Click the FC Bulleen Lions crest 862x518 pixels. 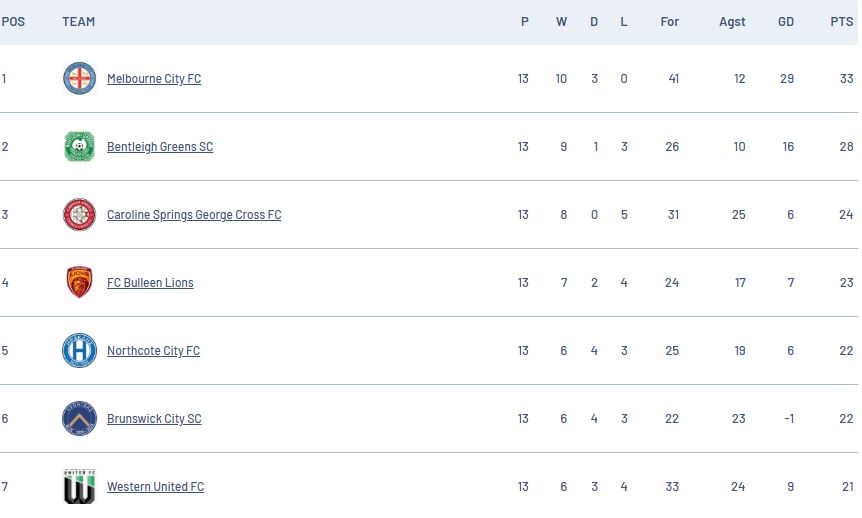(x=79, y=283)
